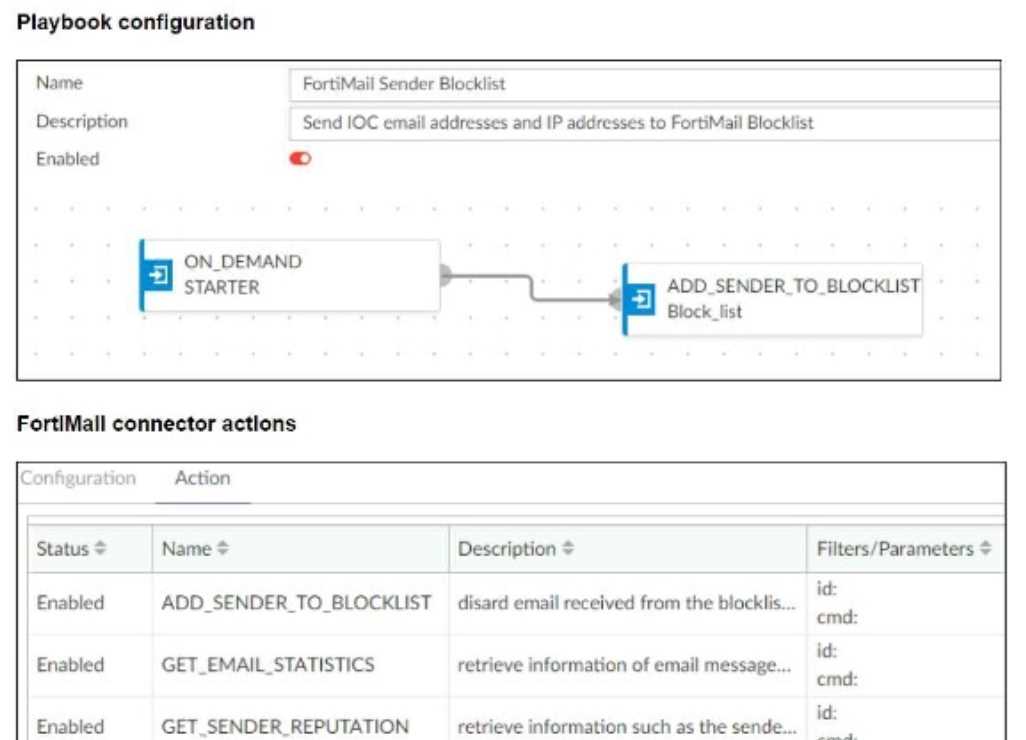
Task: Click the blocklist node's input connector dot
Action: [x=616, y=299]
